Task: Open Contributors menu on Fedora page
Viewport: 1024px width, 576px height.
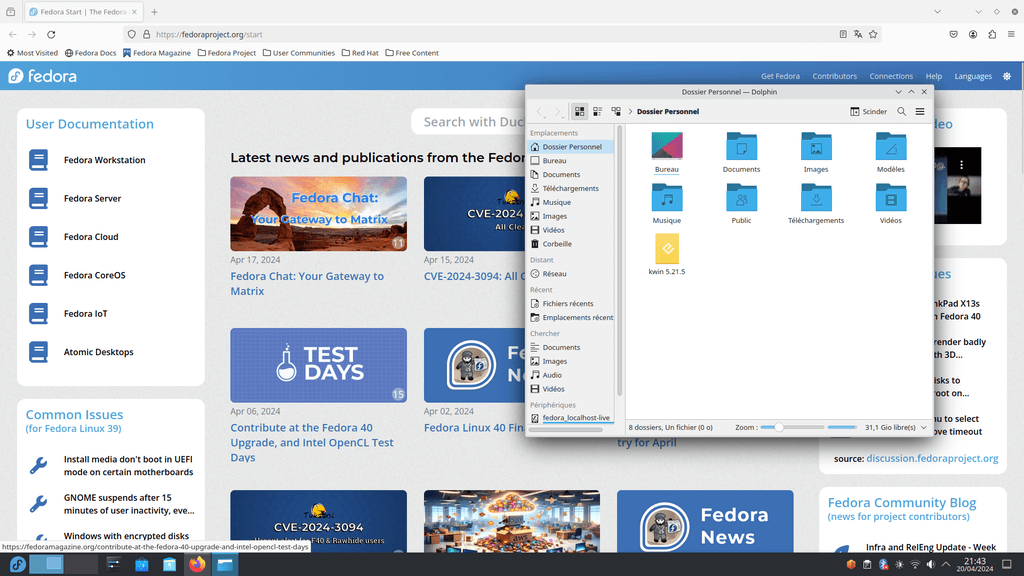Action: (x=834, y=76)
